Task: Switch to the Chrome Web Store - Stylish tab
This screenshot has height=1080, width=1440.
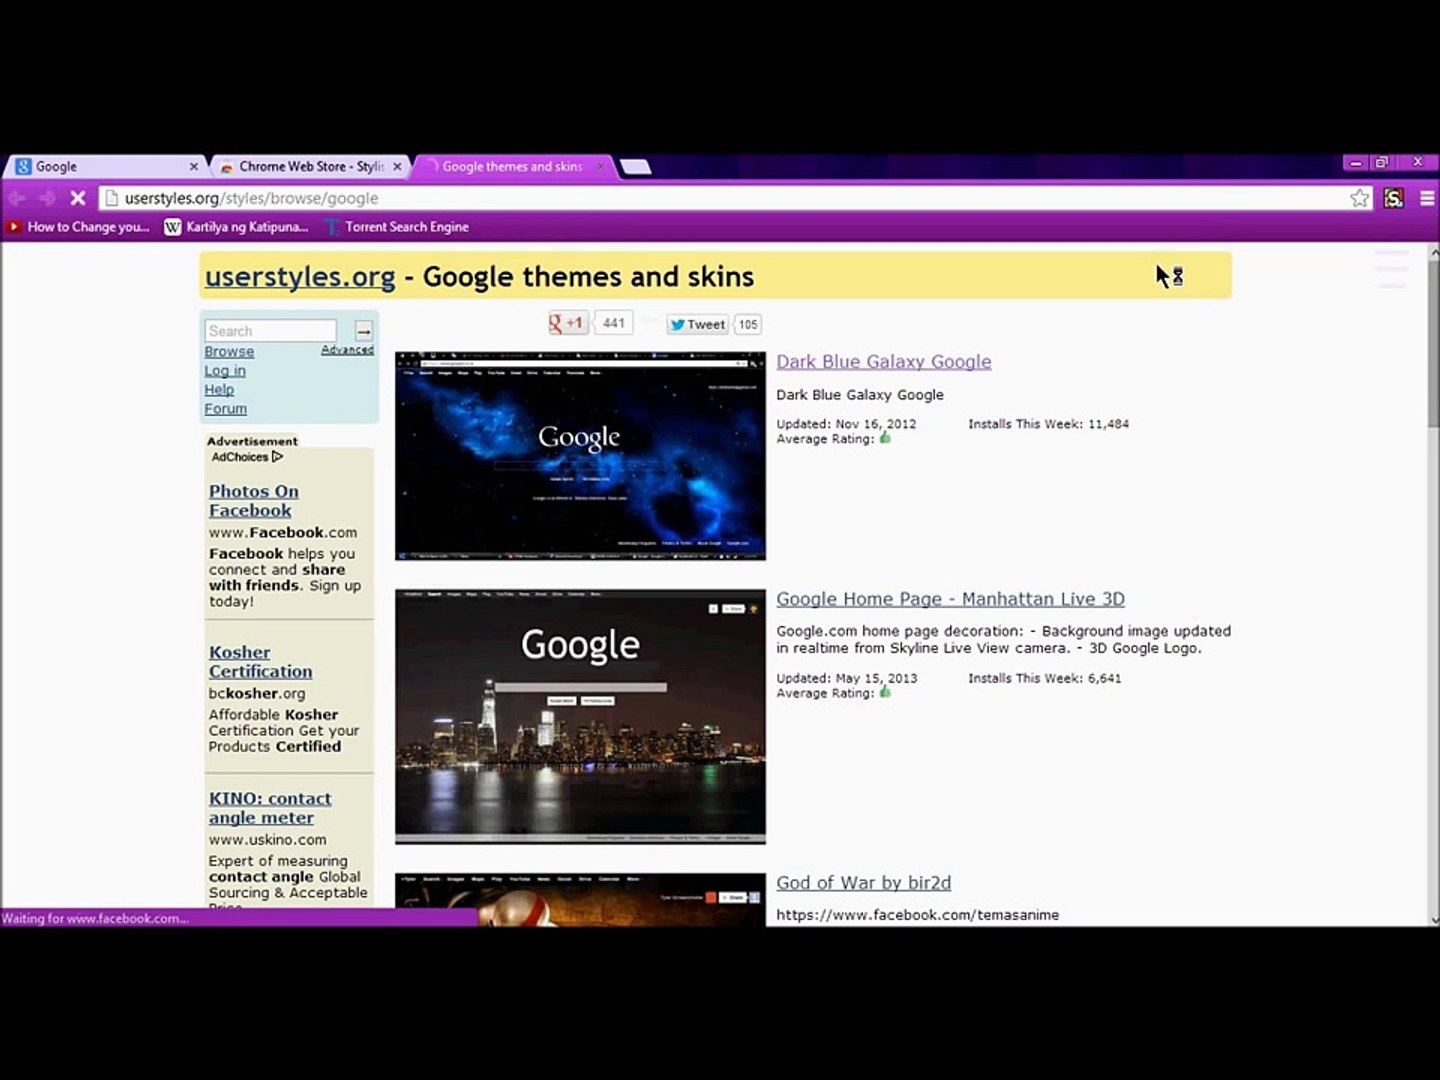Action: pyautogui.click(x=310, y=166)
